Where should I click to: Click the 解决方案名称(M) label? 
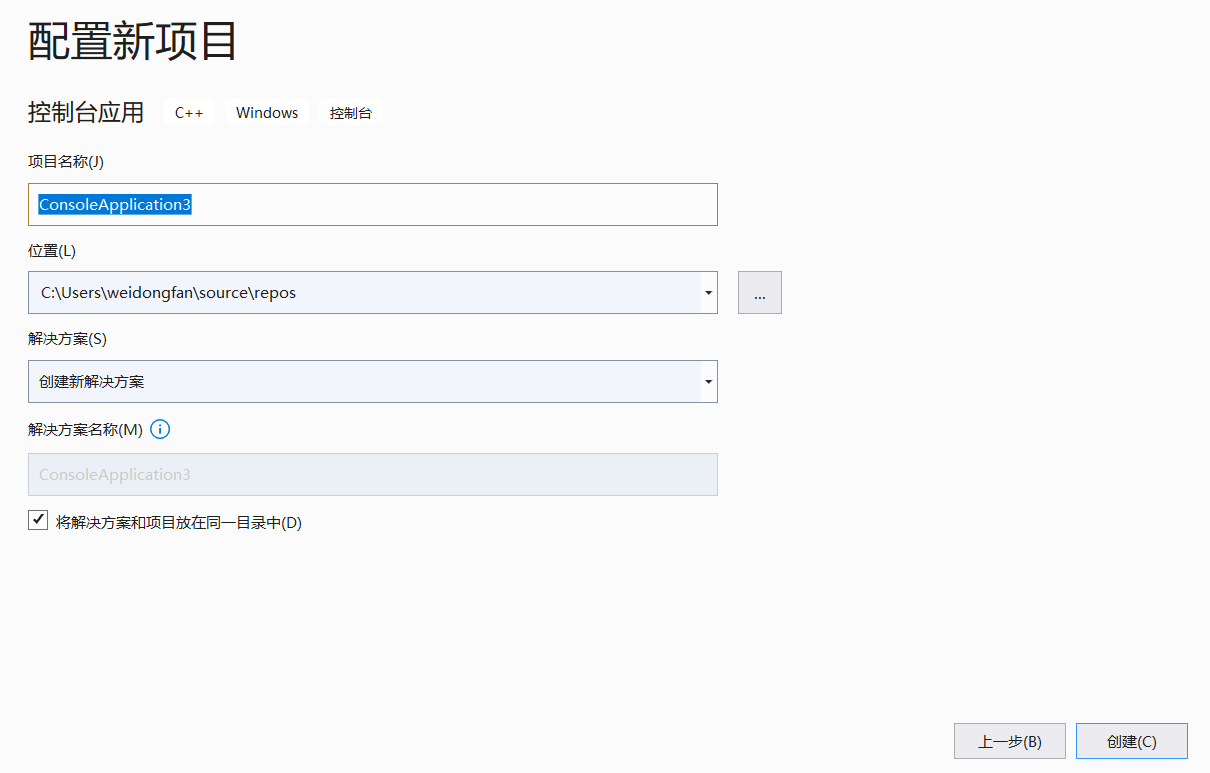86,430
